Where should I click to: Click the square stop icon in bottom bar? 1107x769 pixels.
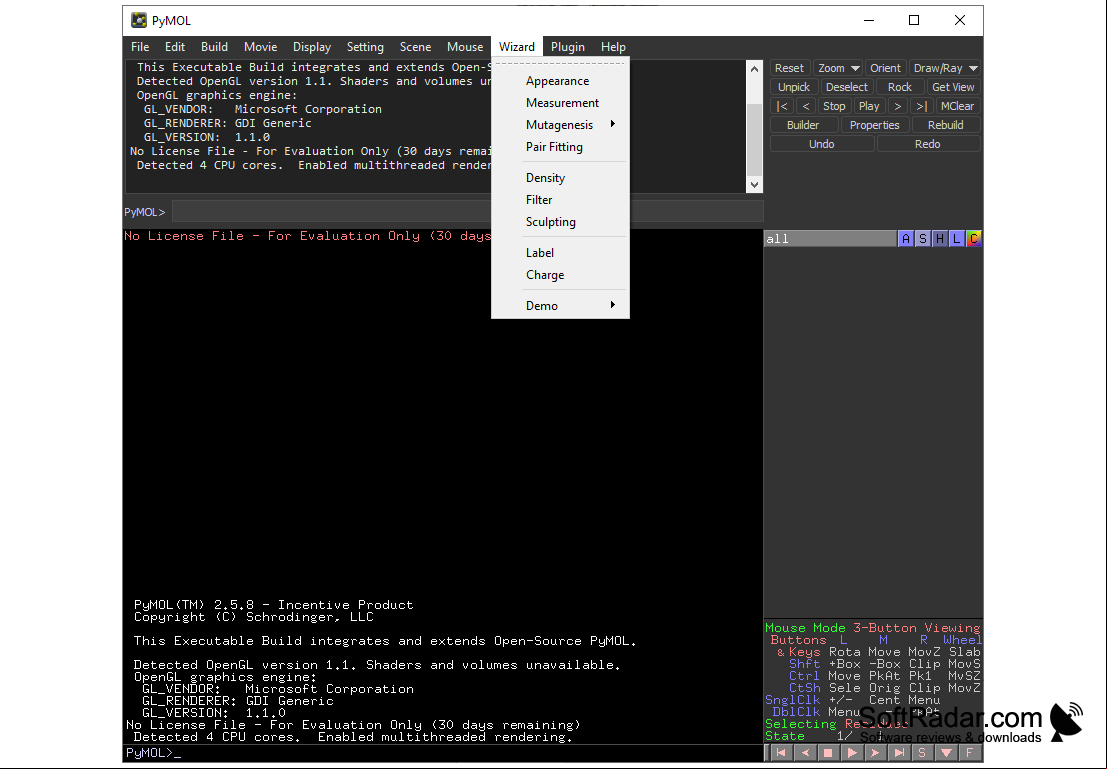pos(828,753)
